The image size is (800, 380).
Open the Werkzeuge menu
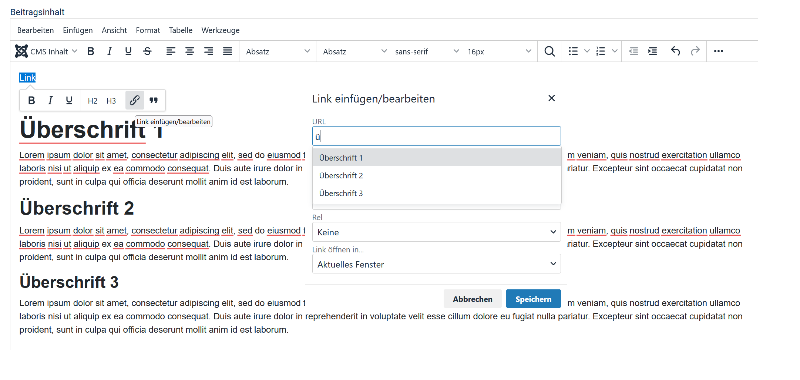click(x=220, y=31)
